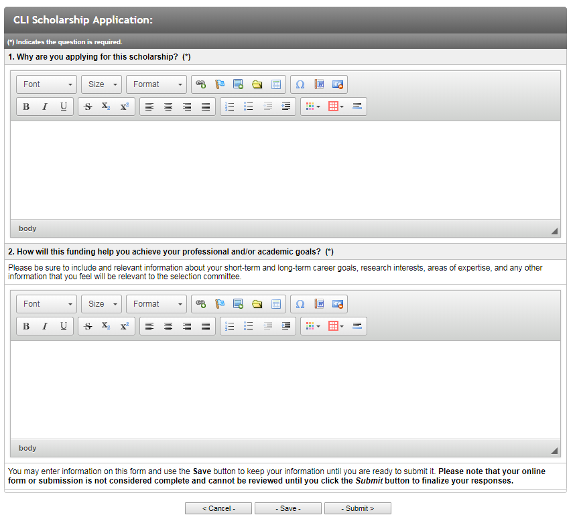Open Size dropdown in second editor
This screenshot has height=521, width=575.
click(102, 304)
